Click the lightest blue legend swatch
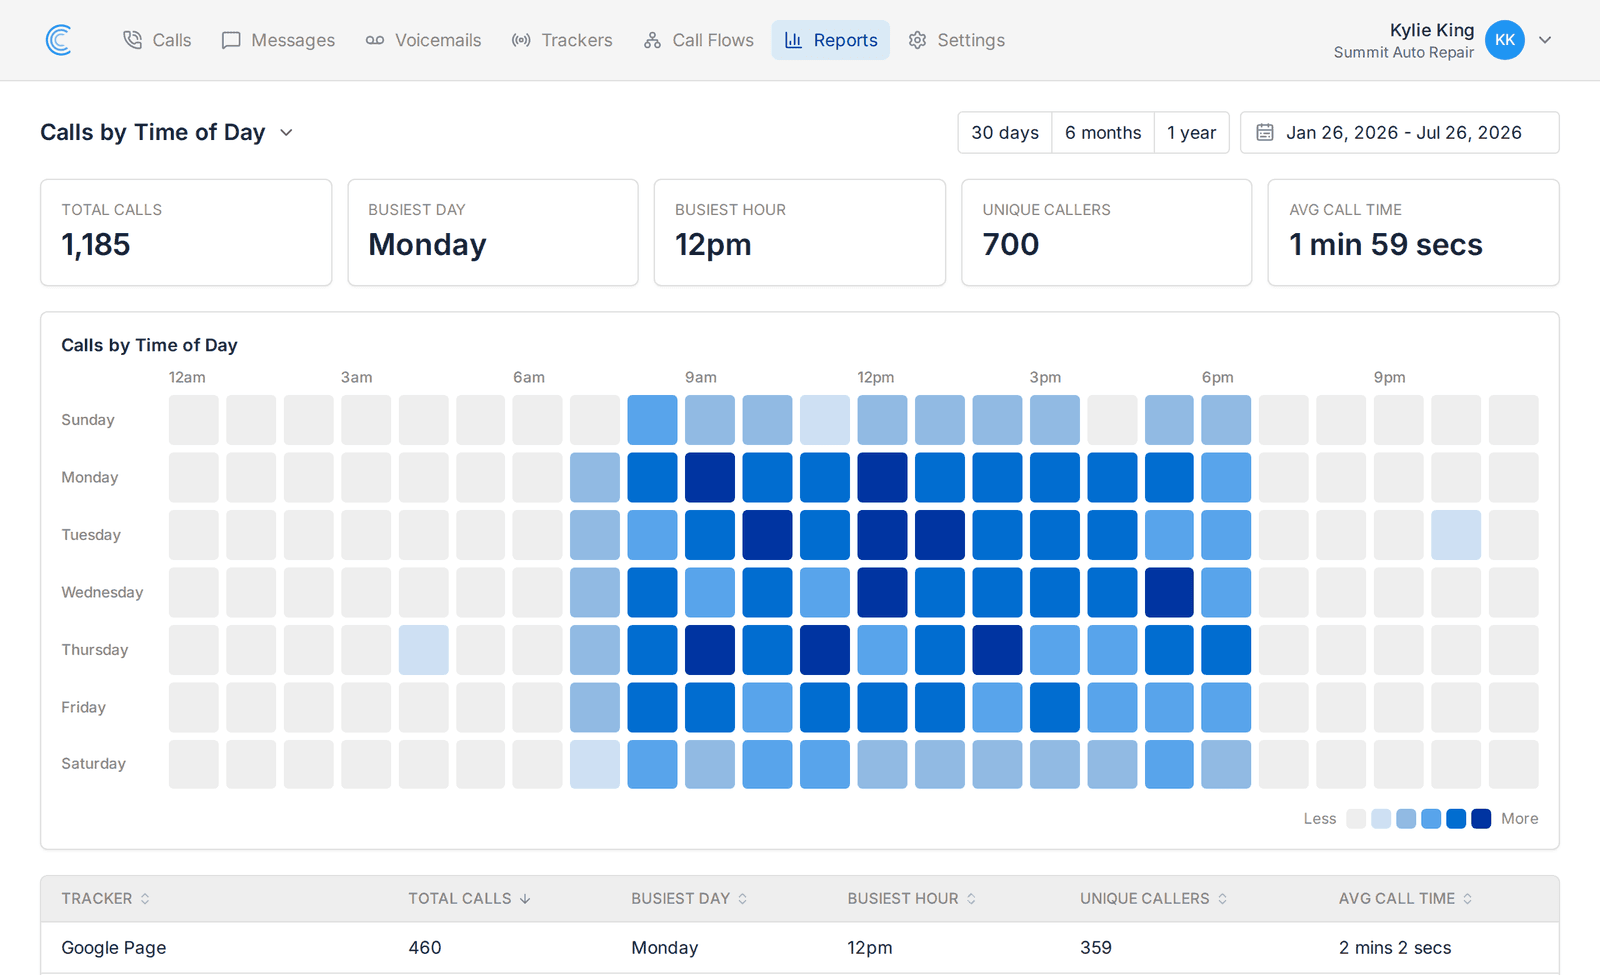The width and height of the screenshot is (1600, 975). (1381, 819)
